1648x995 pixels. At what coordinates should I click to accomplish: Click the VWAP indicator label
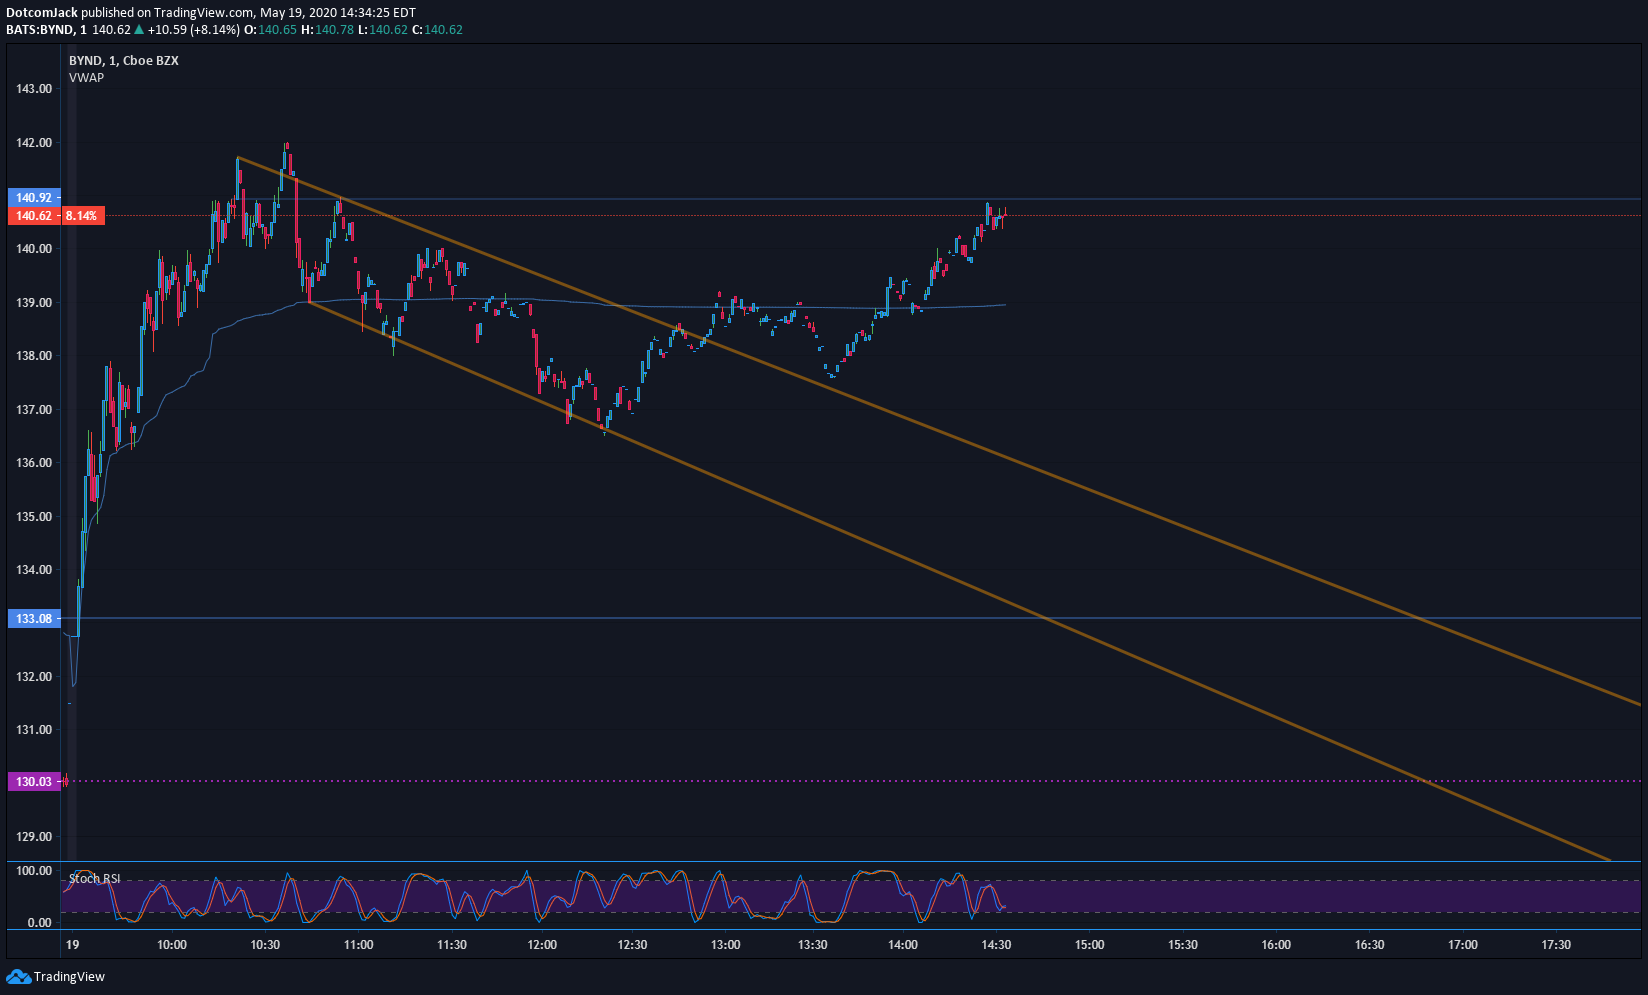click(x=86, y=78)
